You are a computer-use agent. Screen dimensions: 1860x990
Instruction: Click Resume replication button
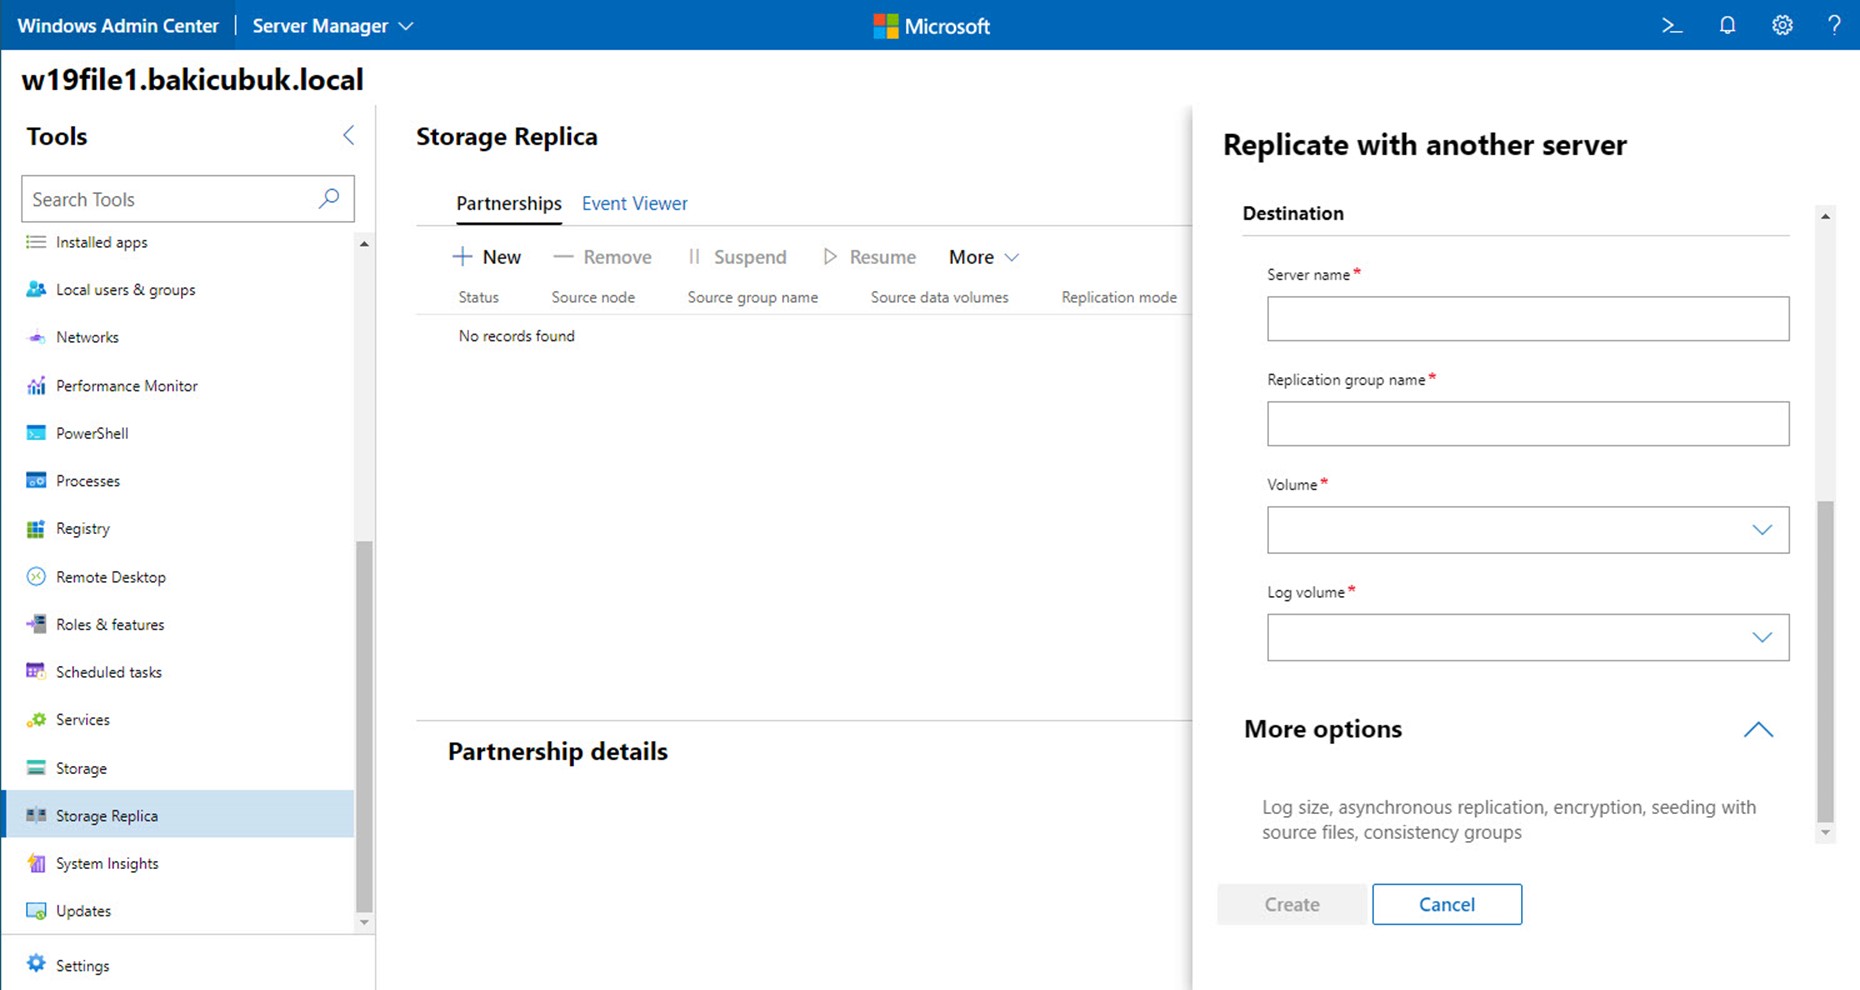tap(870, 257)
